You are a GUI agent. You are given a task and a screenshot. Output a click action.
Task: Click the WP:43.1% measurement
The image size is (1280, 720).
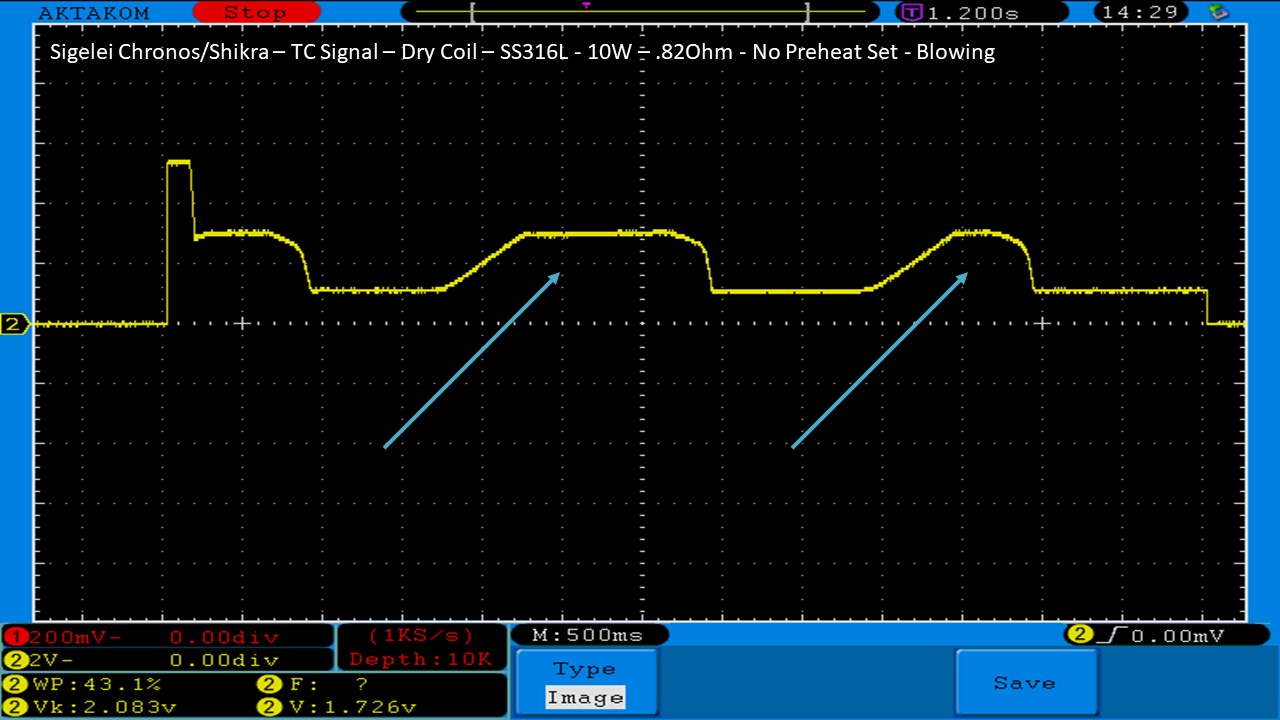click(x=96, y=685)
